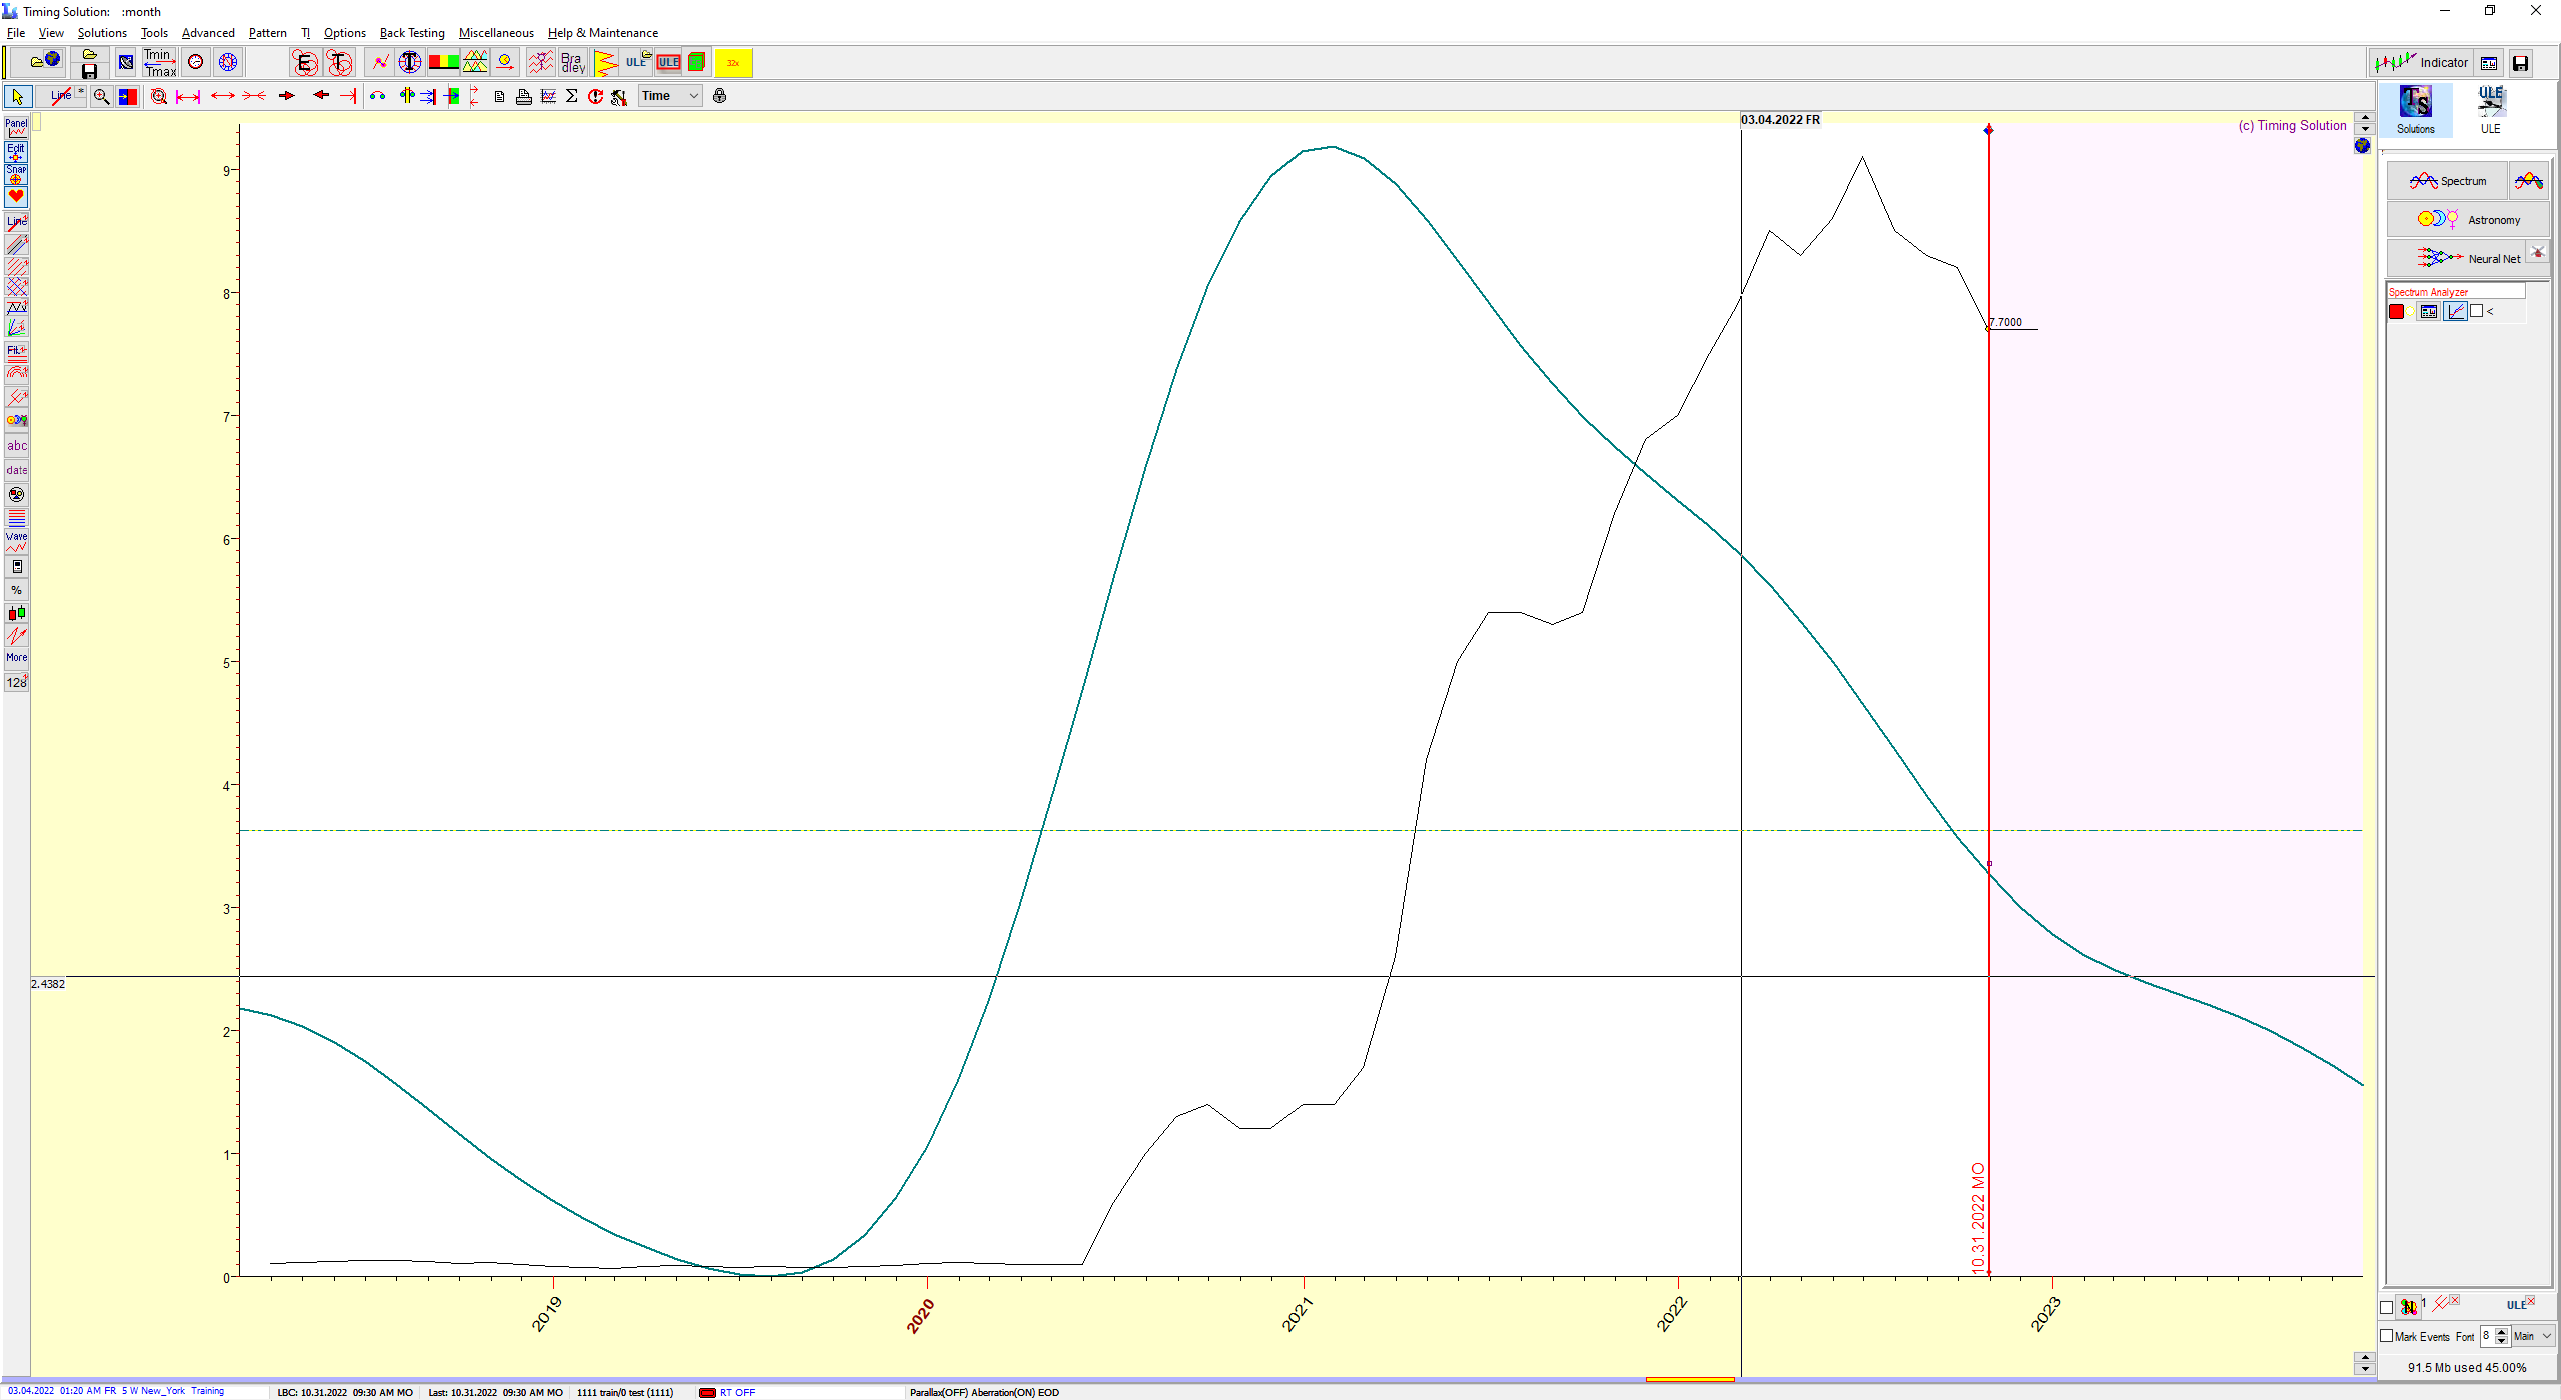Click the padlock lock icon
Image resolution: width=2561 pixels, height=1400 pixels.
click(x=719, y=96)
